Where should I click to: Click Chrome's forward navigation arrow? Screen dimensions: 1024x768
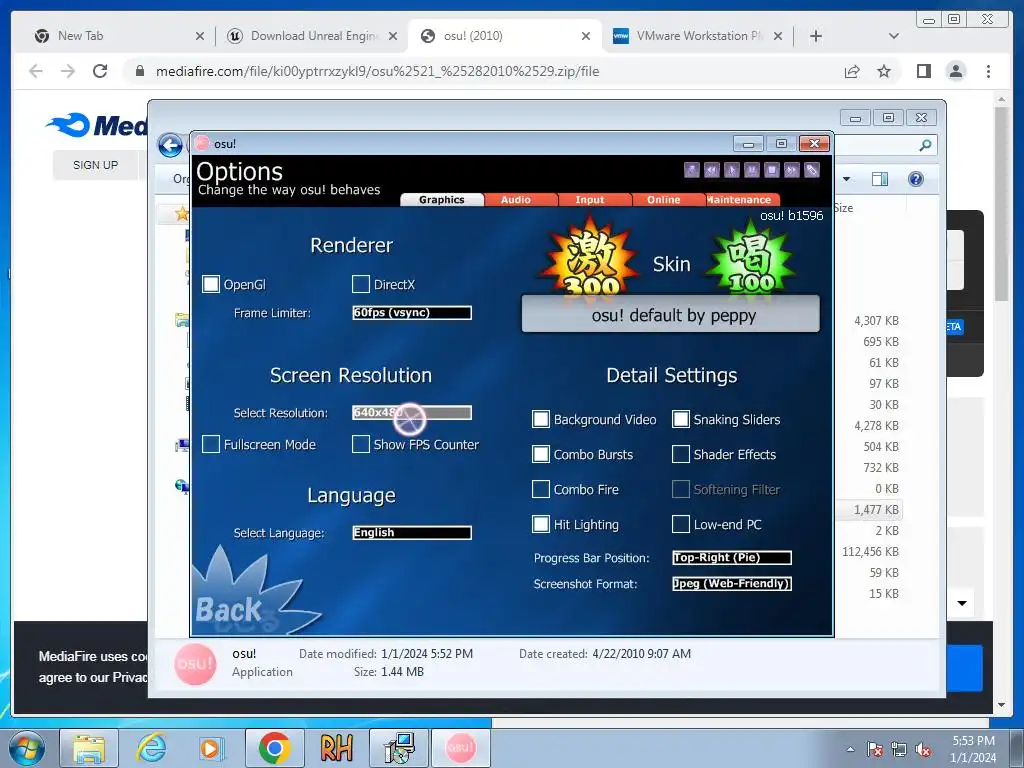point(68,71)
